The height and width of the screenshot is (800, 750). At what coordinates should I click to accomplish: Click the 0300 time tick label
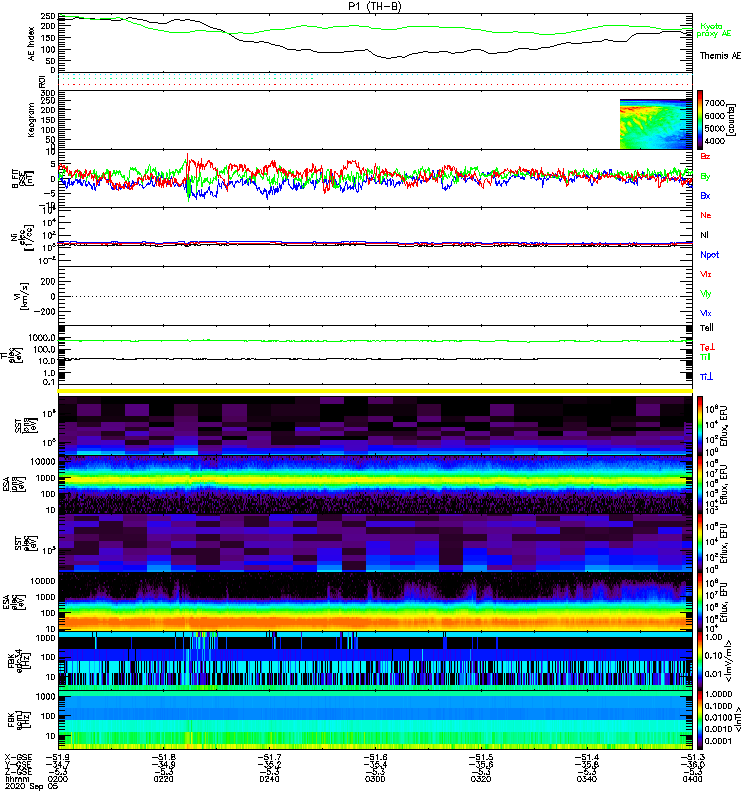coord(375,779)
